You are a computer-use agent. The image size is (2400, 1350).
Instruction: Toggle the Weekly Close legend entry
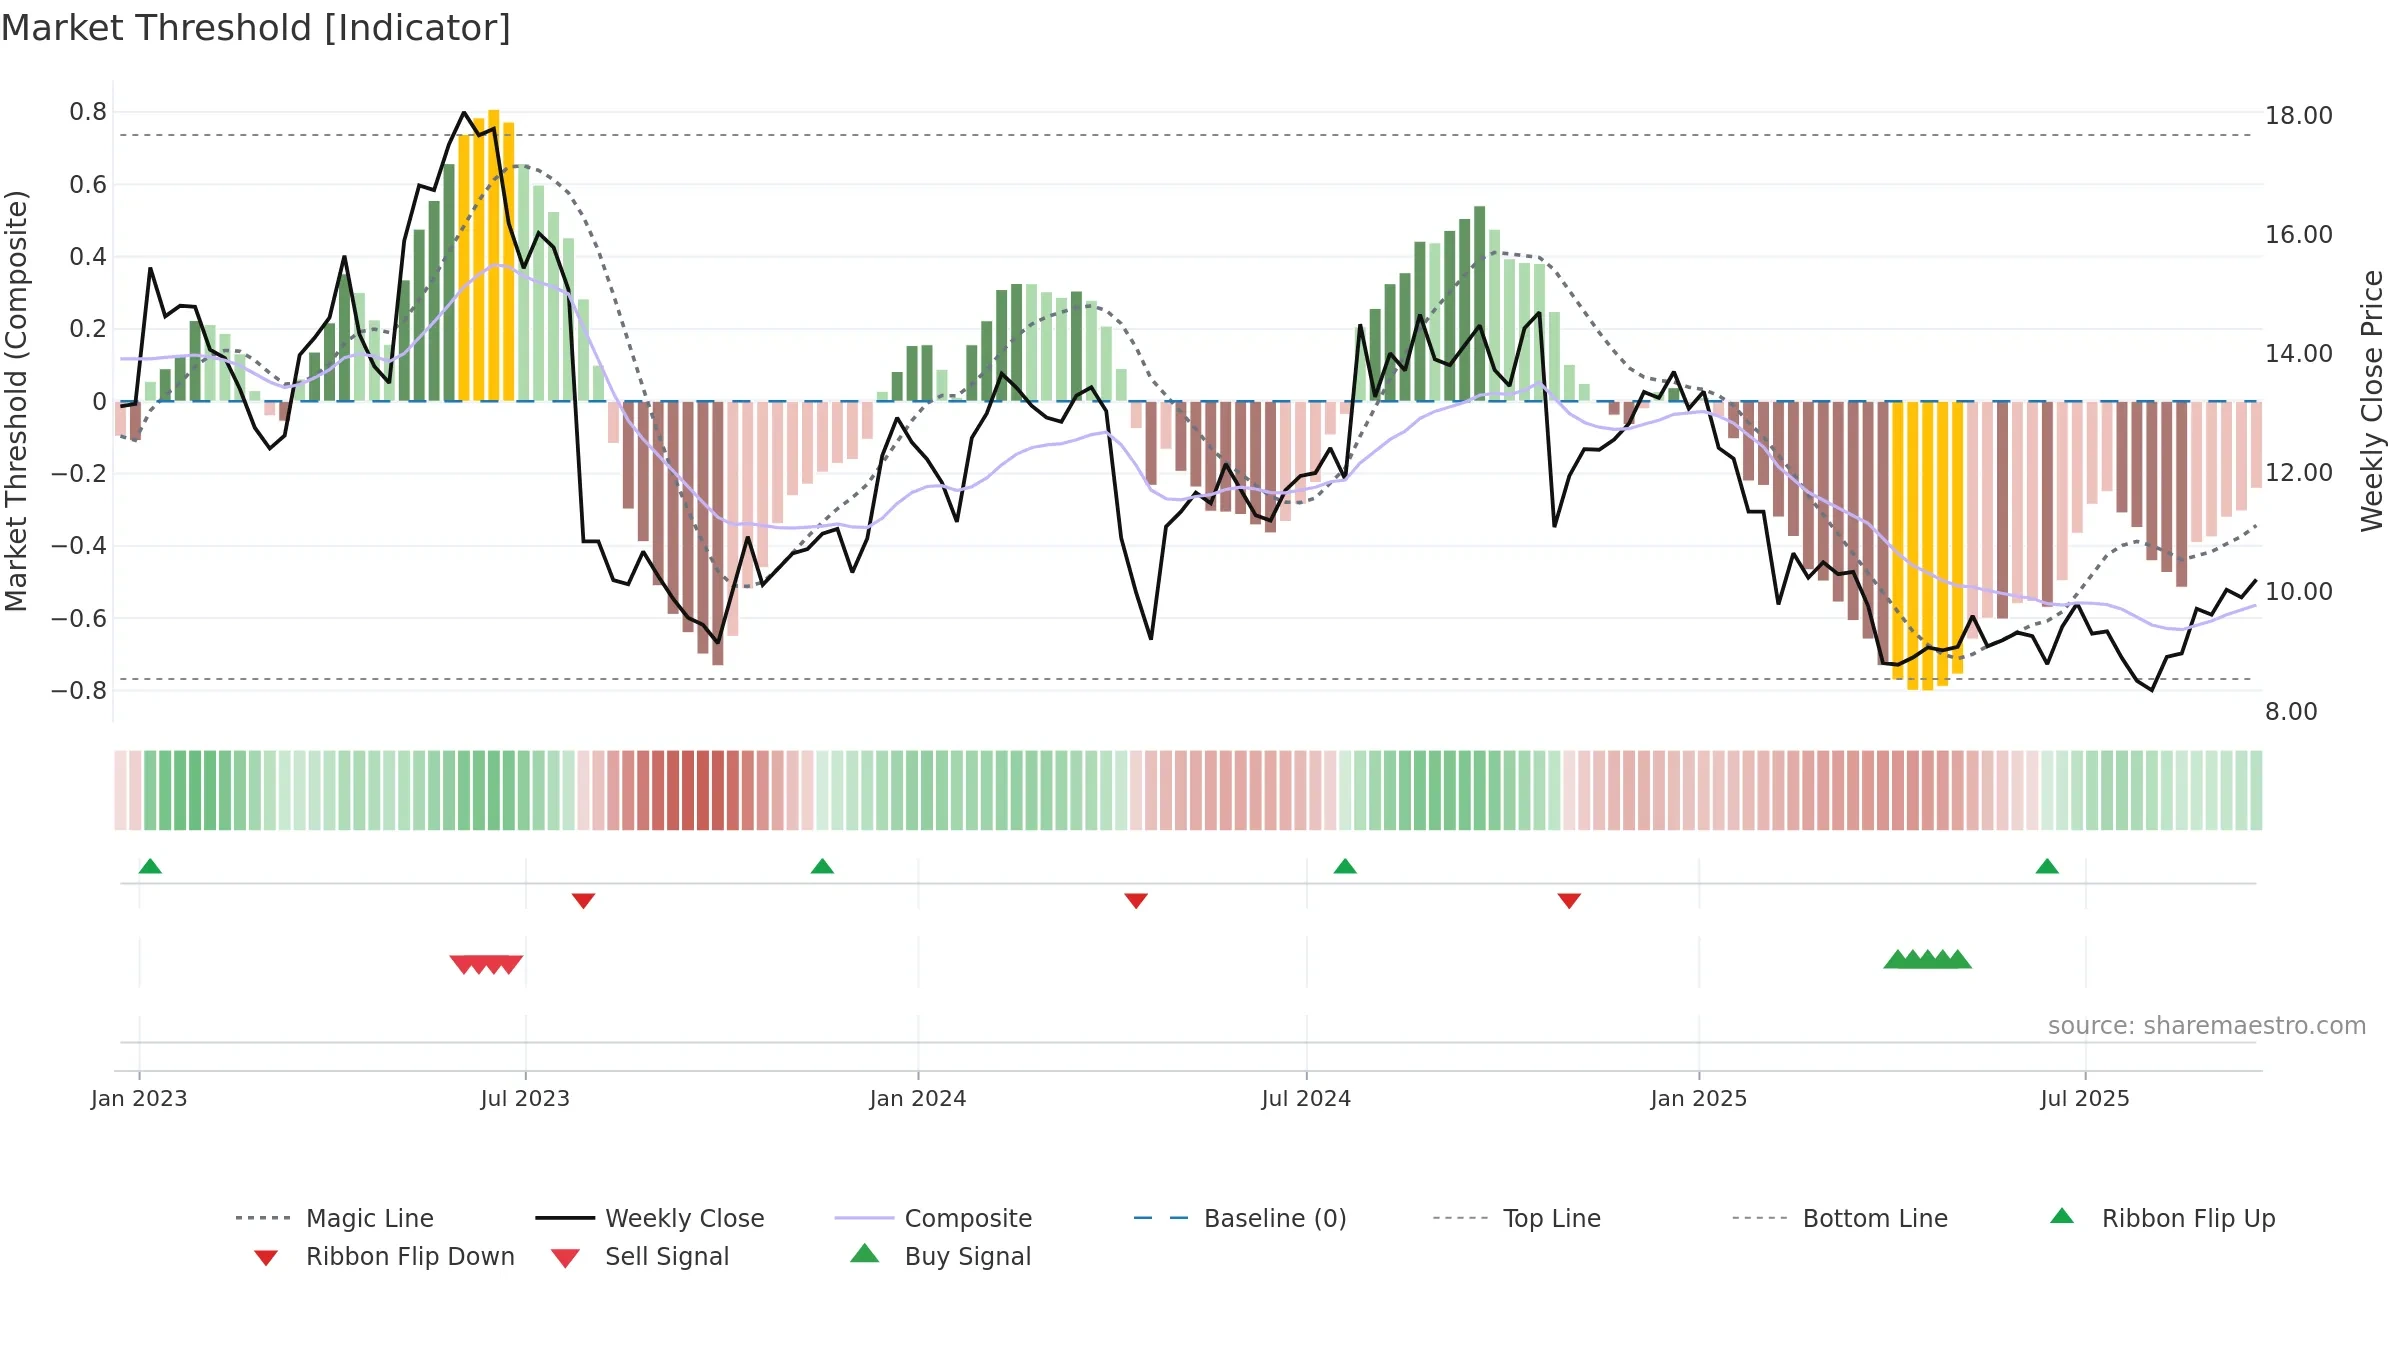(649, 1218)
